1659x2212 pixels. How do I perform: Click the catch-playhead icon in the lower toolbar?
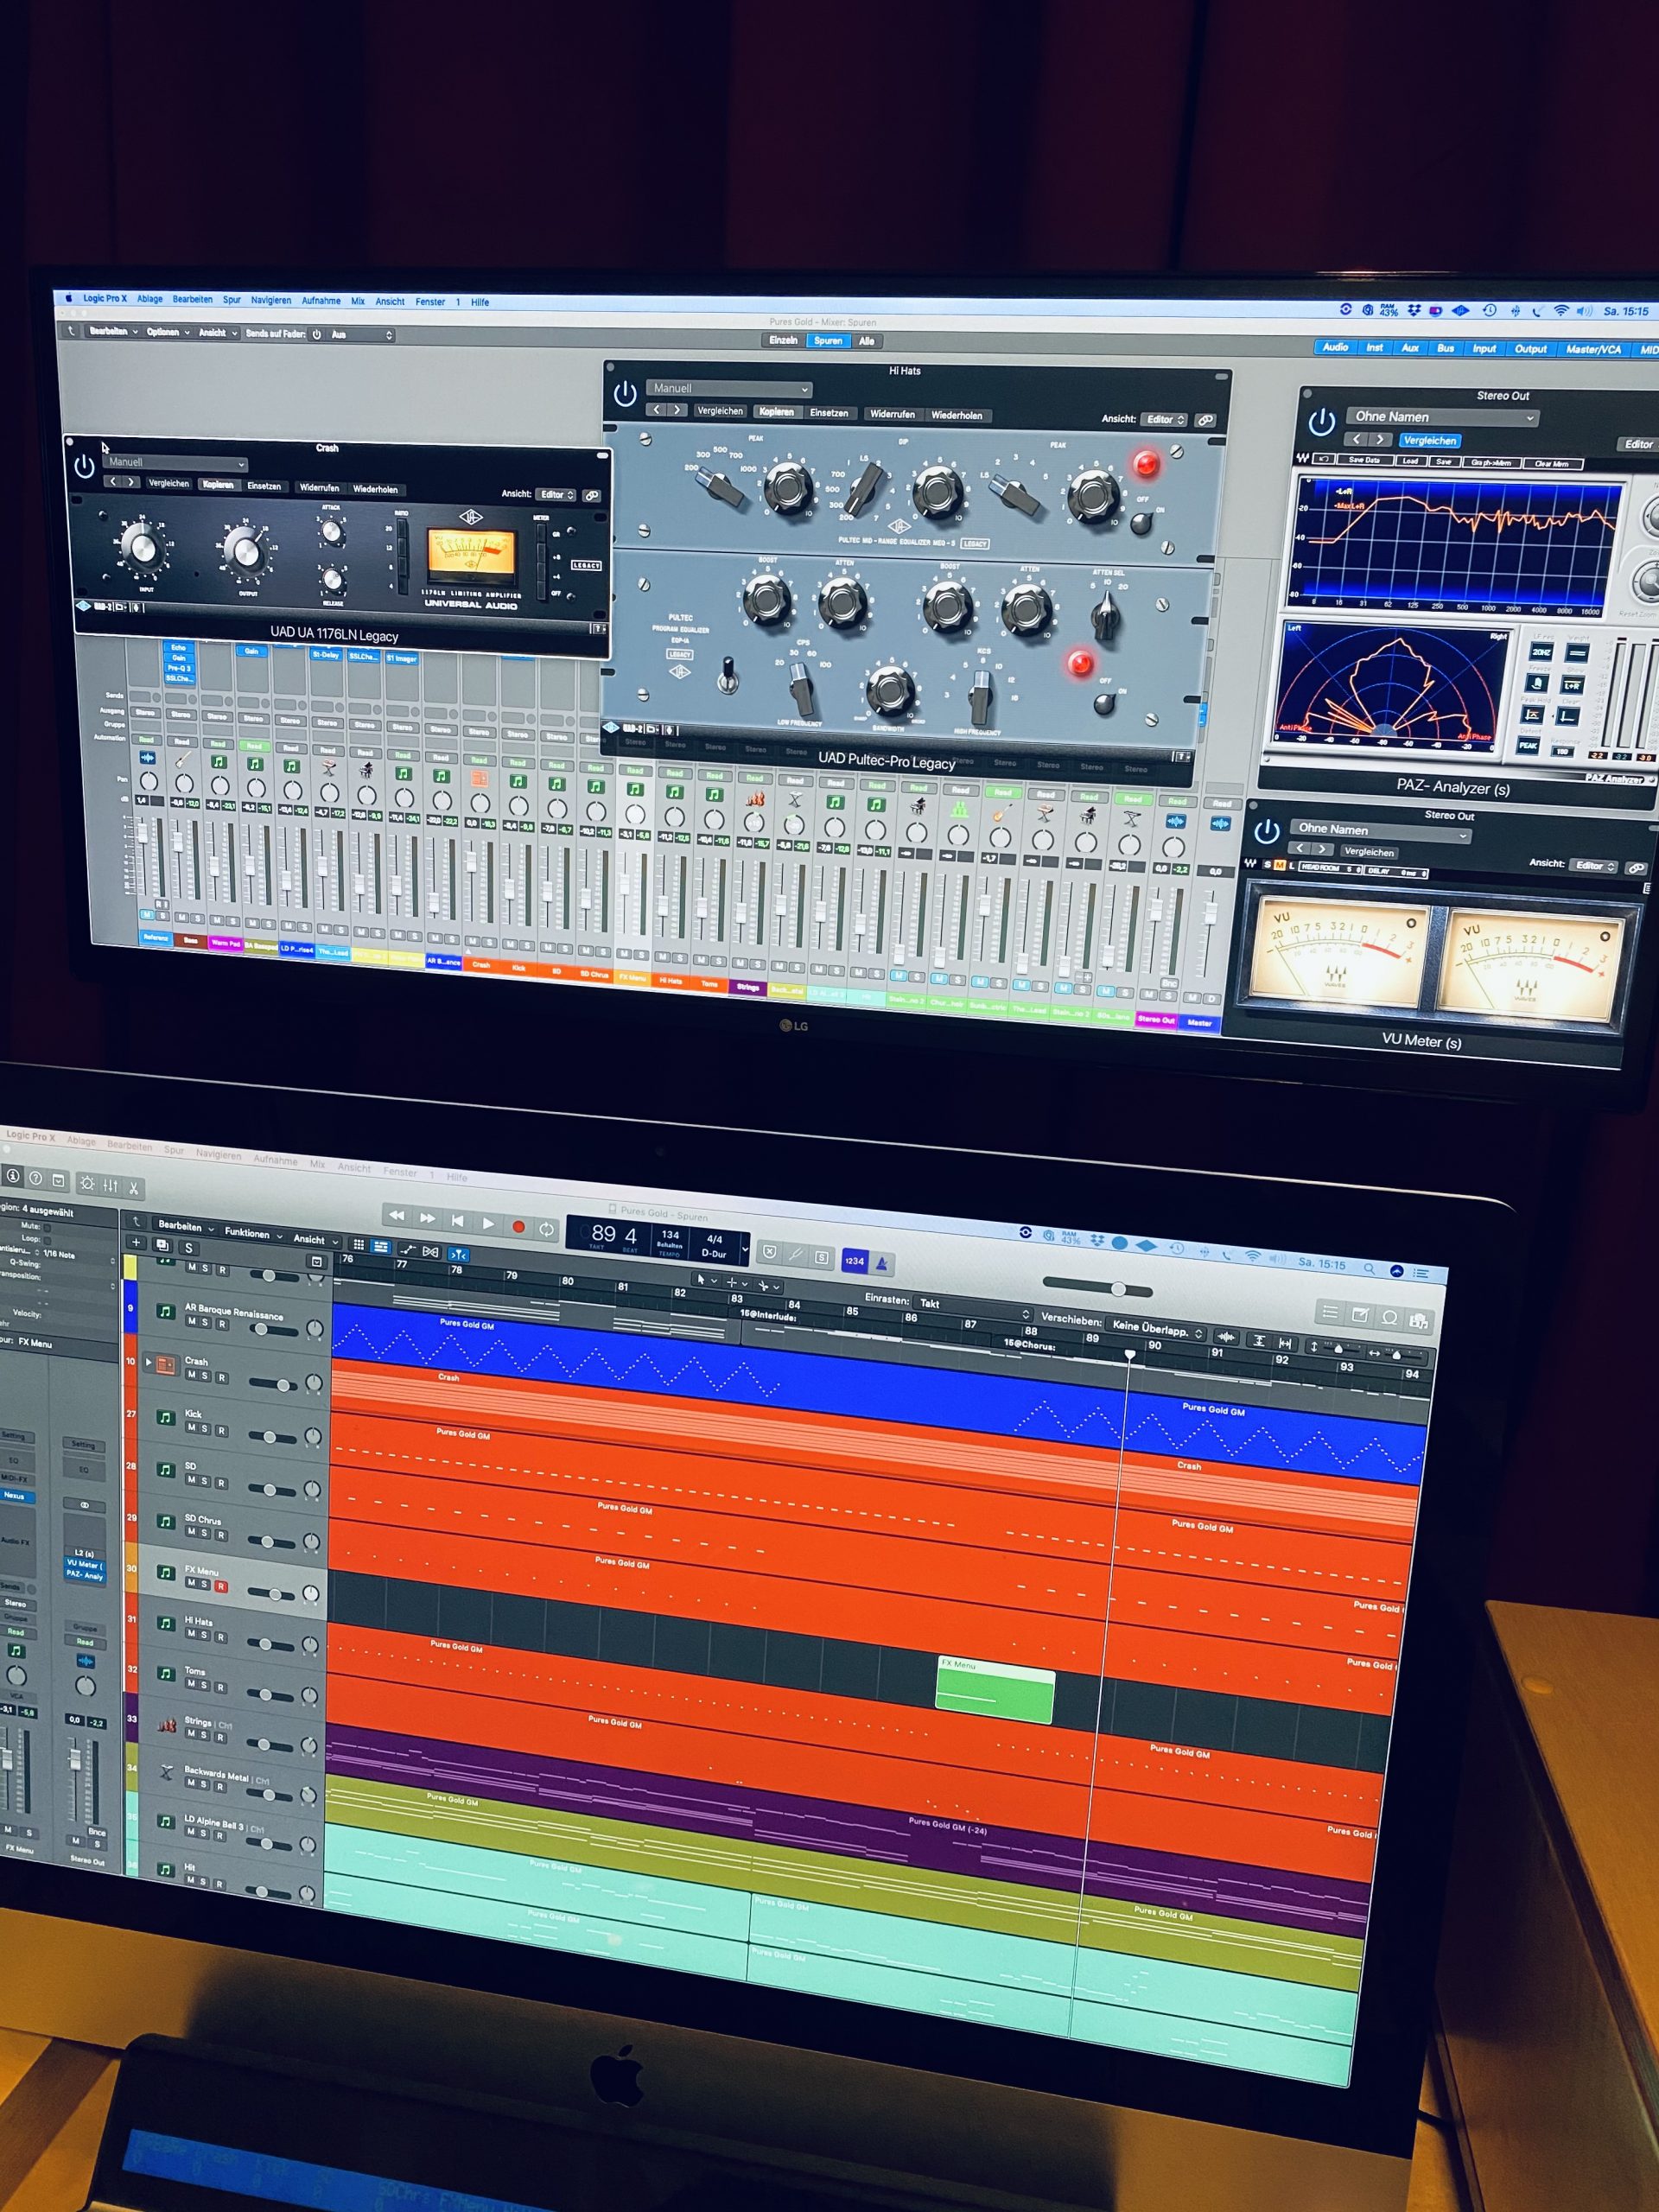tap(459, 1256)
